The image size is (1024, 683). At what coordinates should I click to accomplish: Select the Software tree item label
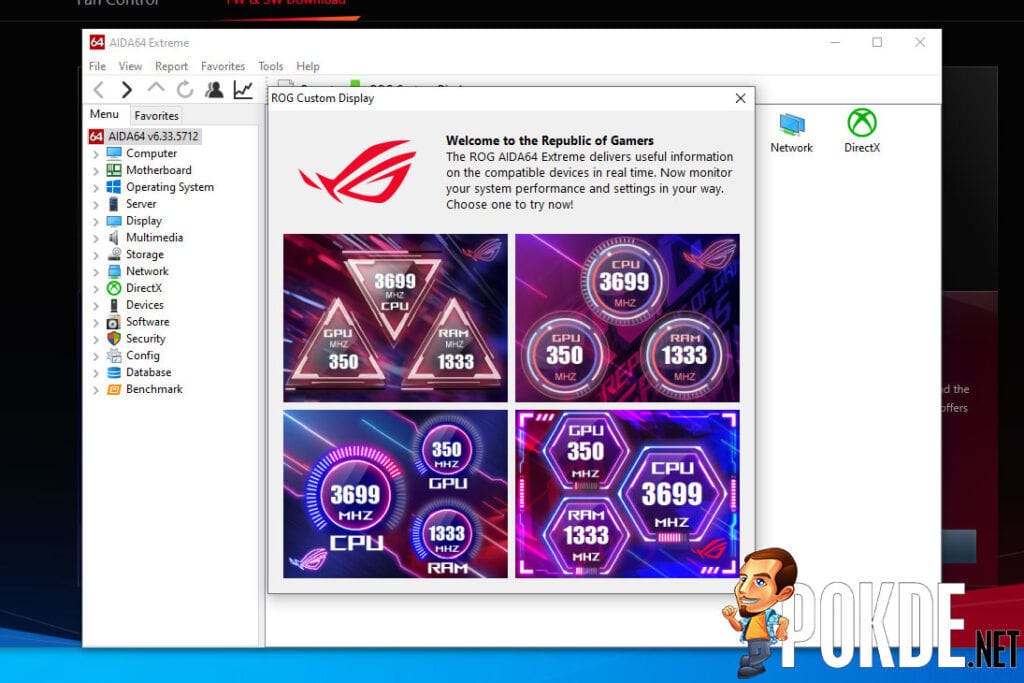148,322
